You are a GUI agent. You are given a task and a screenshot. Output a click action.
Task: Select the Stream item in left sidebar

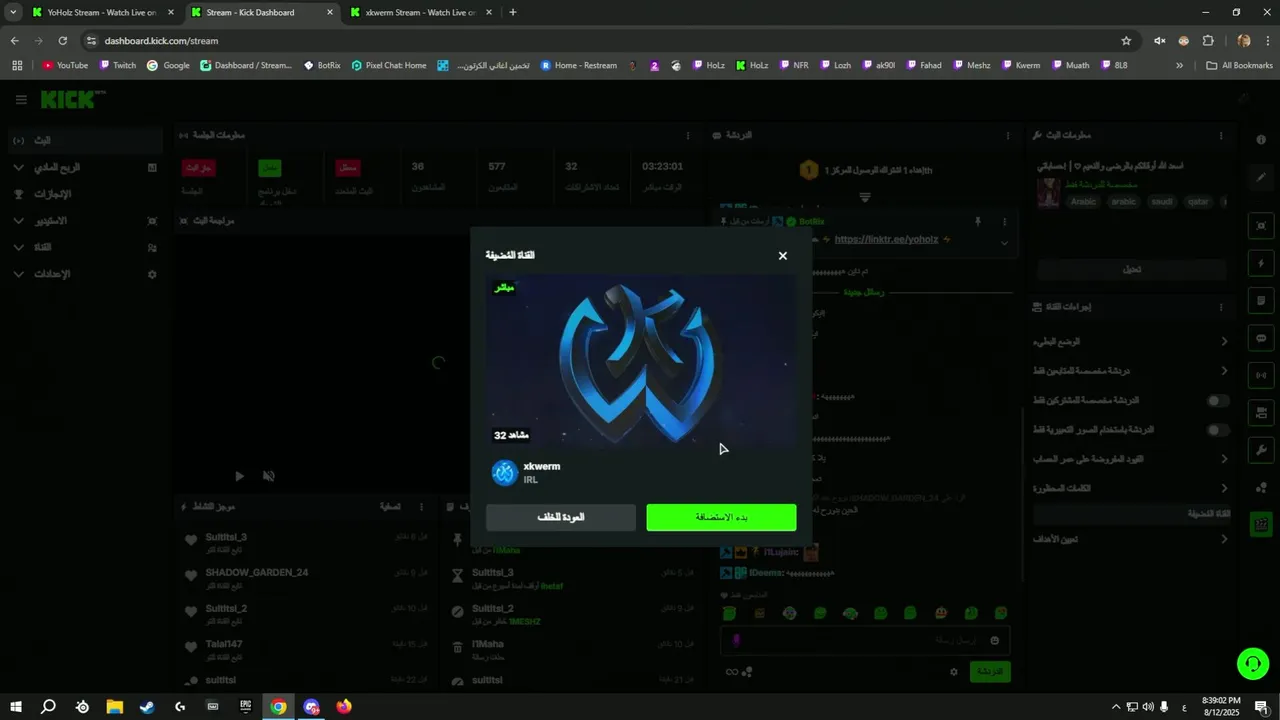85,140
